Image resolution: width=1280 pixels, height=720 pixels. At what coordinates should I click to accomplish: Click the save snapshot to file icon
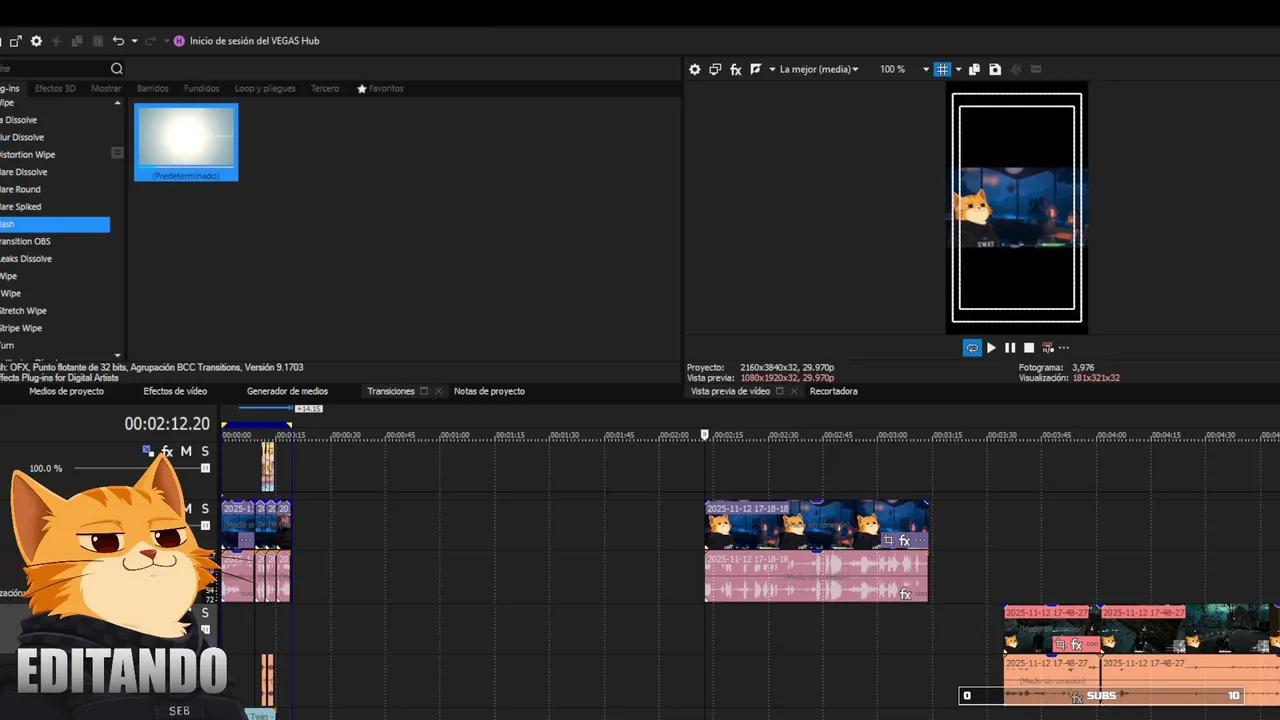995,69
